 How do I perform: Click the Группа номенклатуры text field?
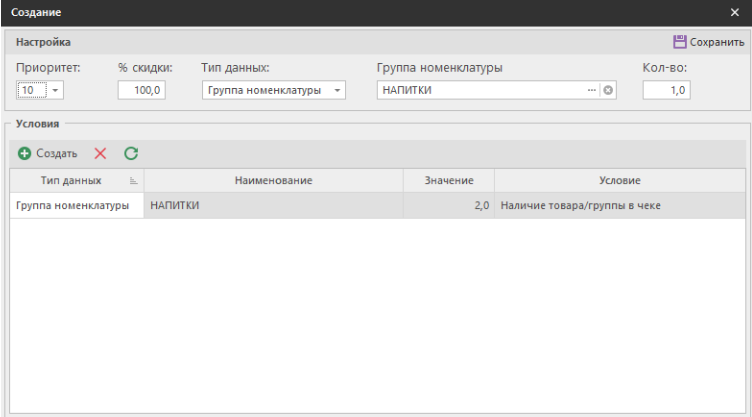coord(480,90)
